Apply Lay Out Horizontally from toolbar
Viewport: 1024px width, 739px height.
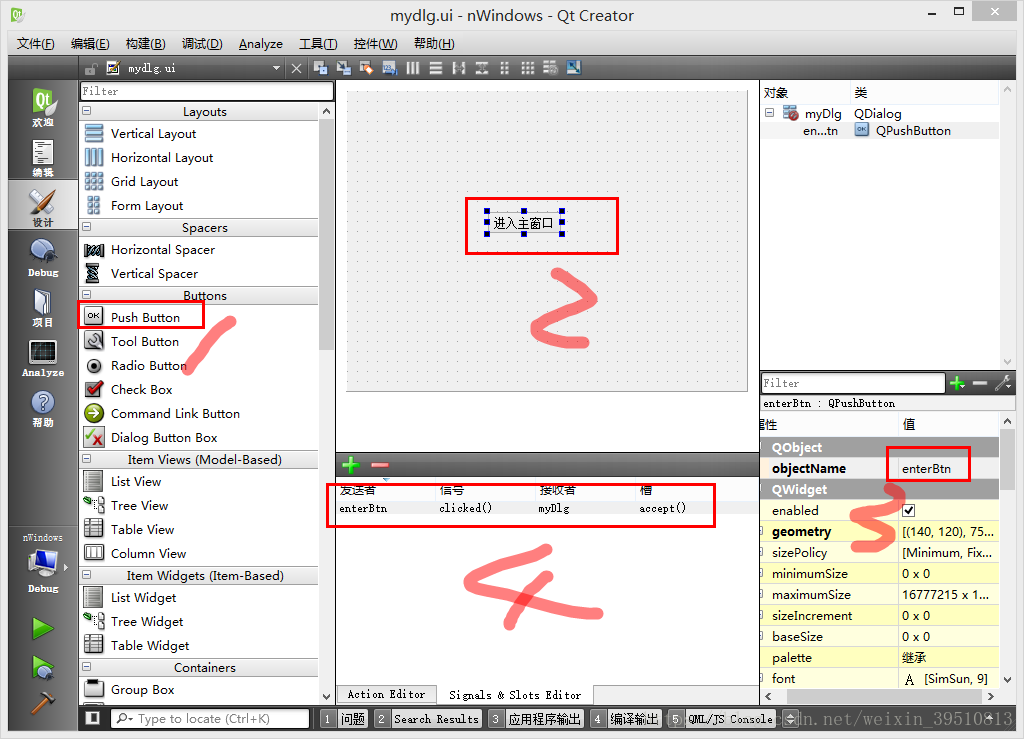(413, 68)
